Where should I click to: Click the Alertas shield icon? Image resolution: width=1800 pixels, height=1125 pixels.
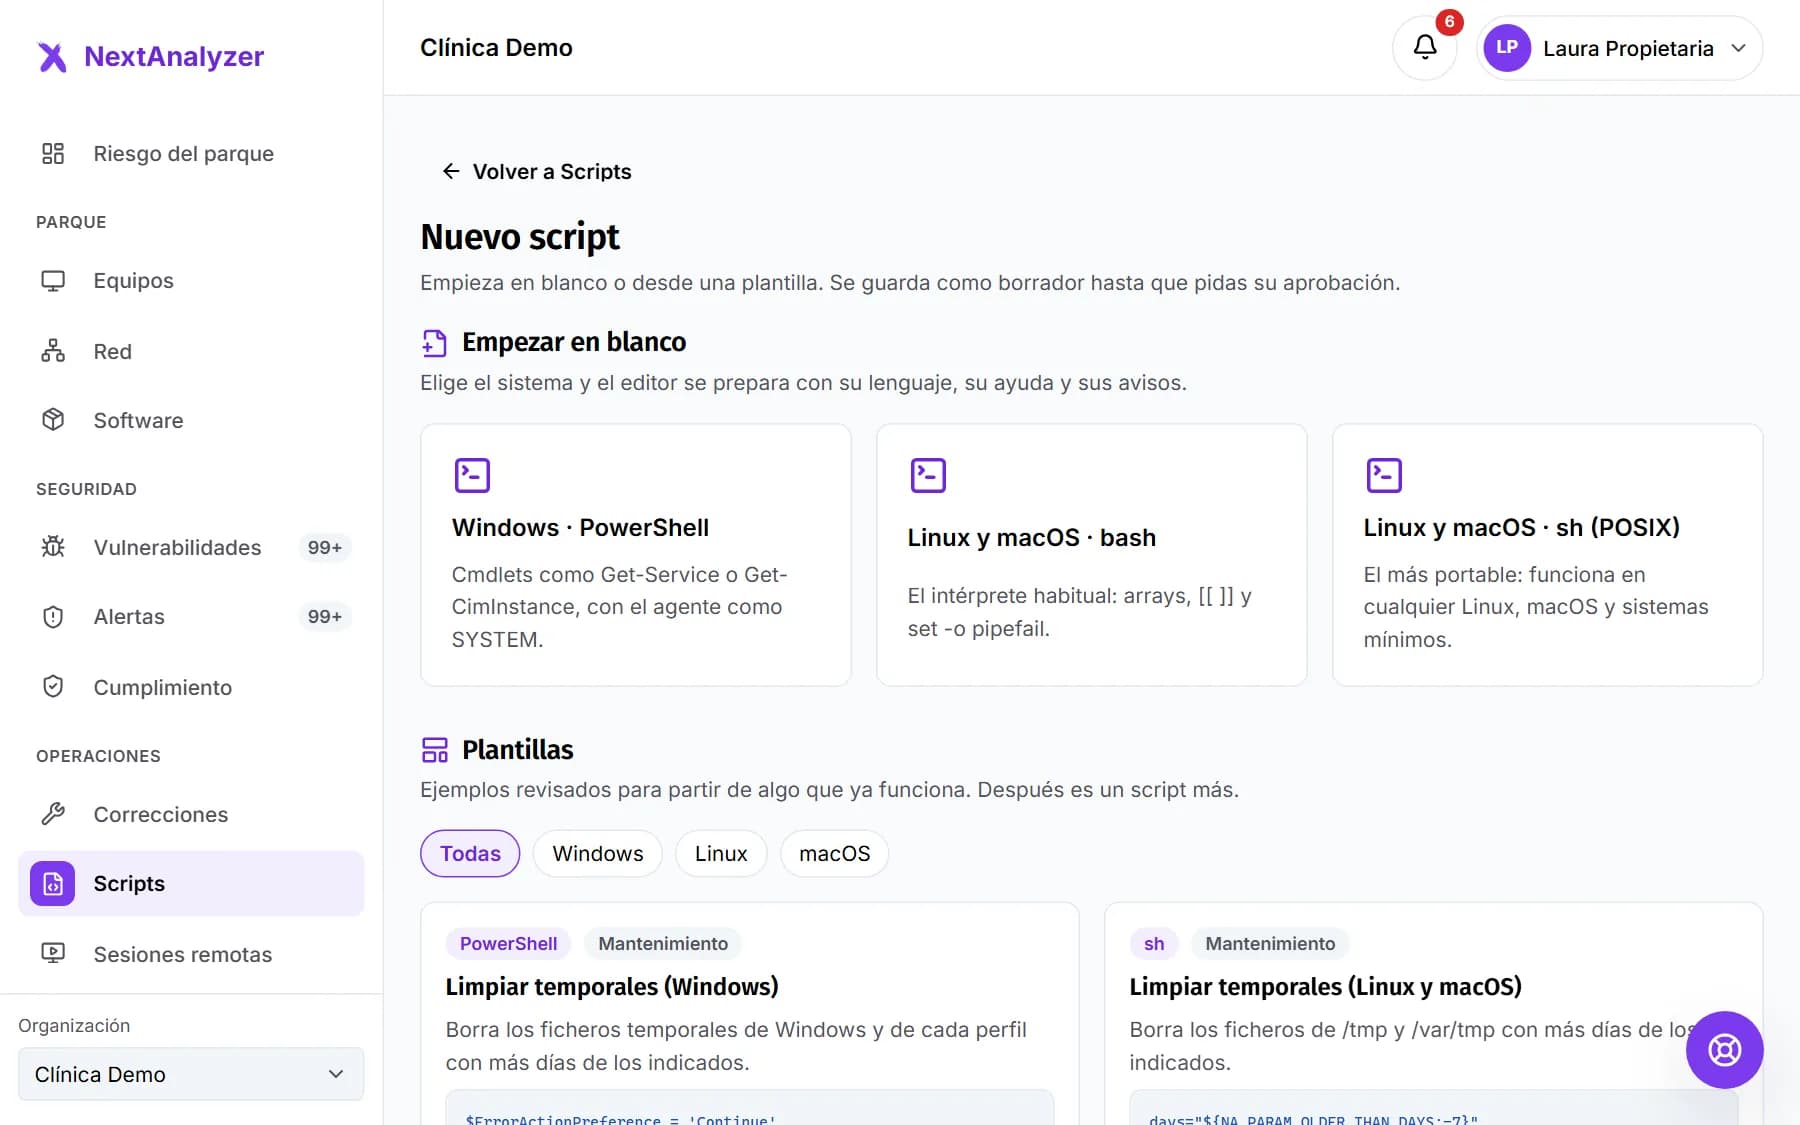[x=53, y=617]
